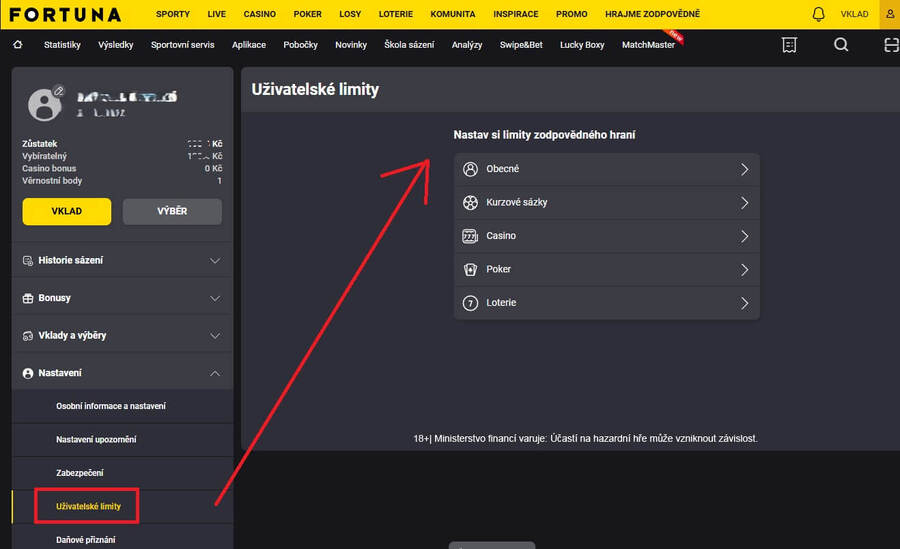The image size is (900, 549).
Task: Click yellow VKLAD deposit button
Action: [x=67, y=211]
